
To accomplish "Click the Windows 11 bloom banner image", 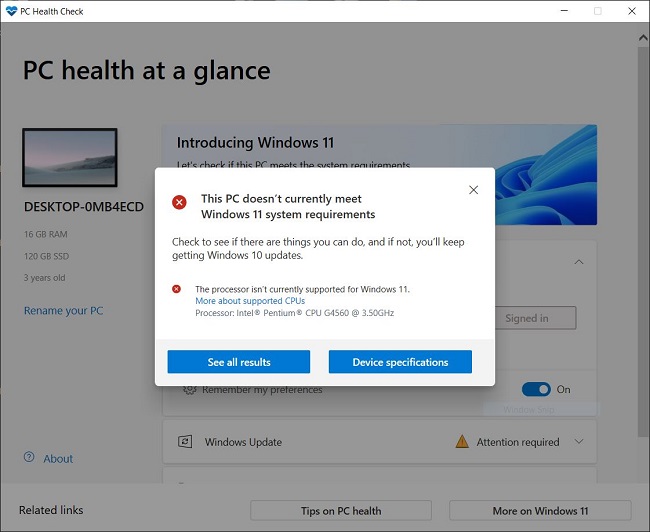I will point(546,174).
